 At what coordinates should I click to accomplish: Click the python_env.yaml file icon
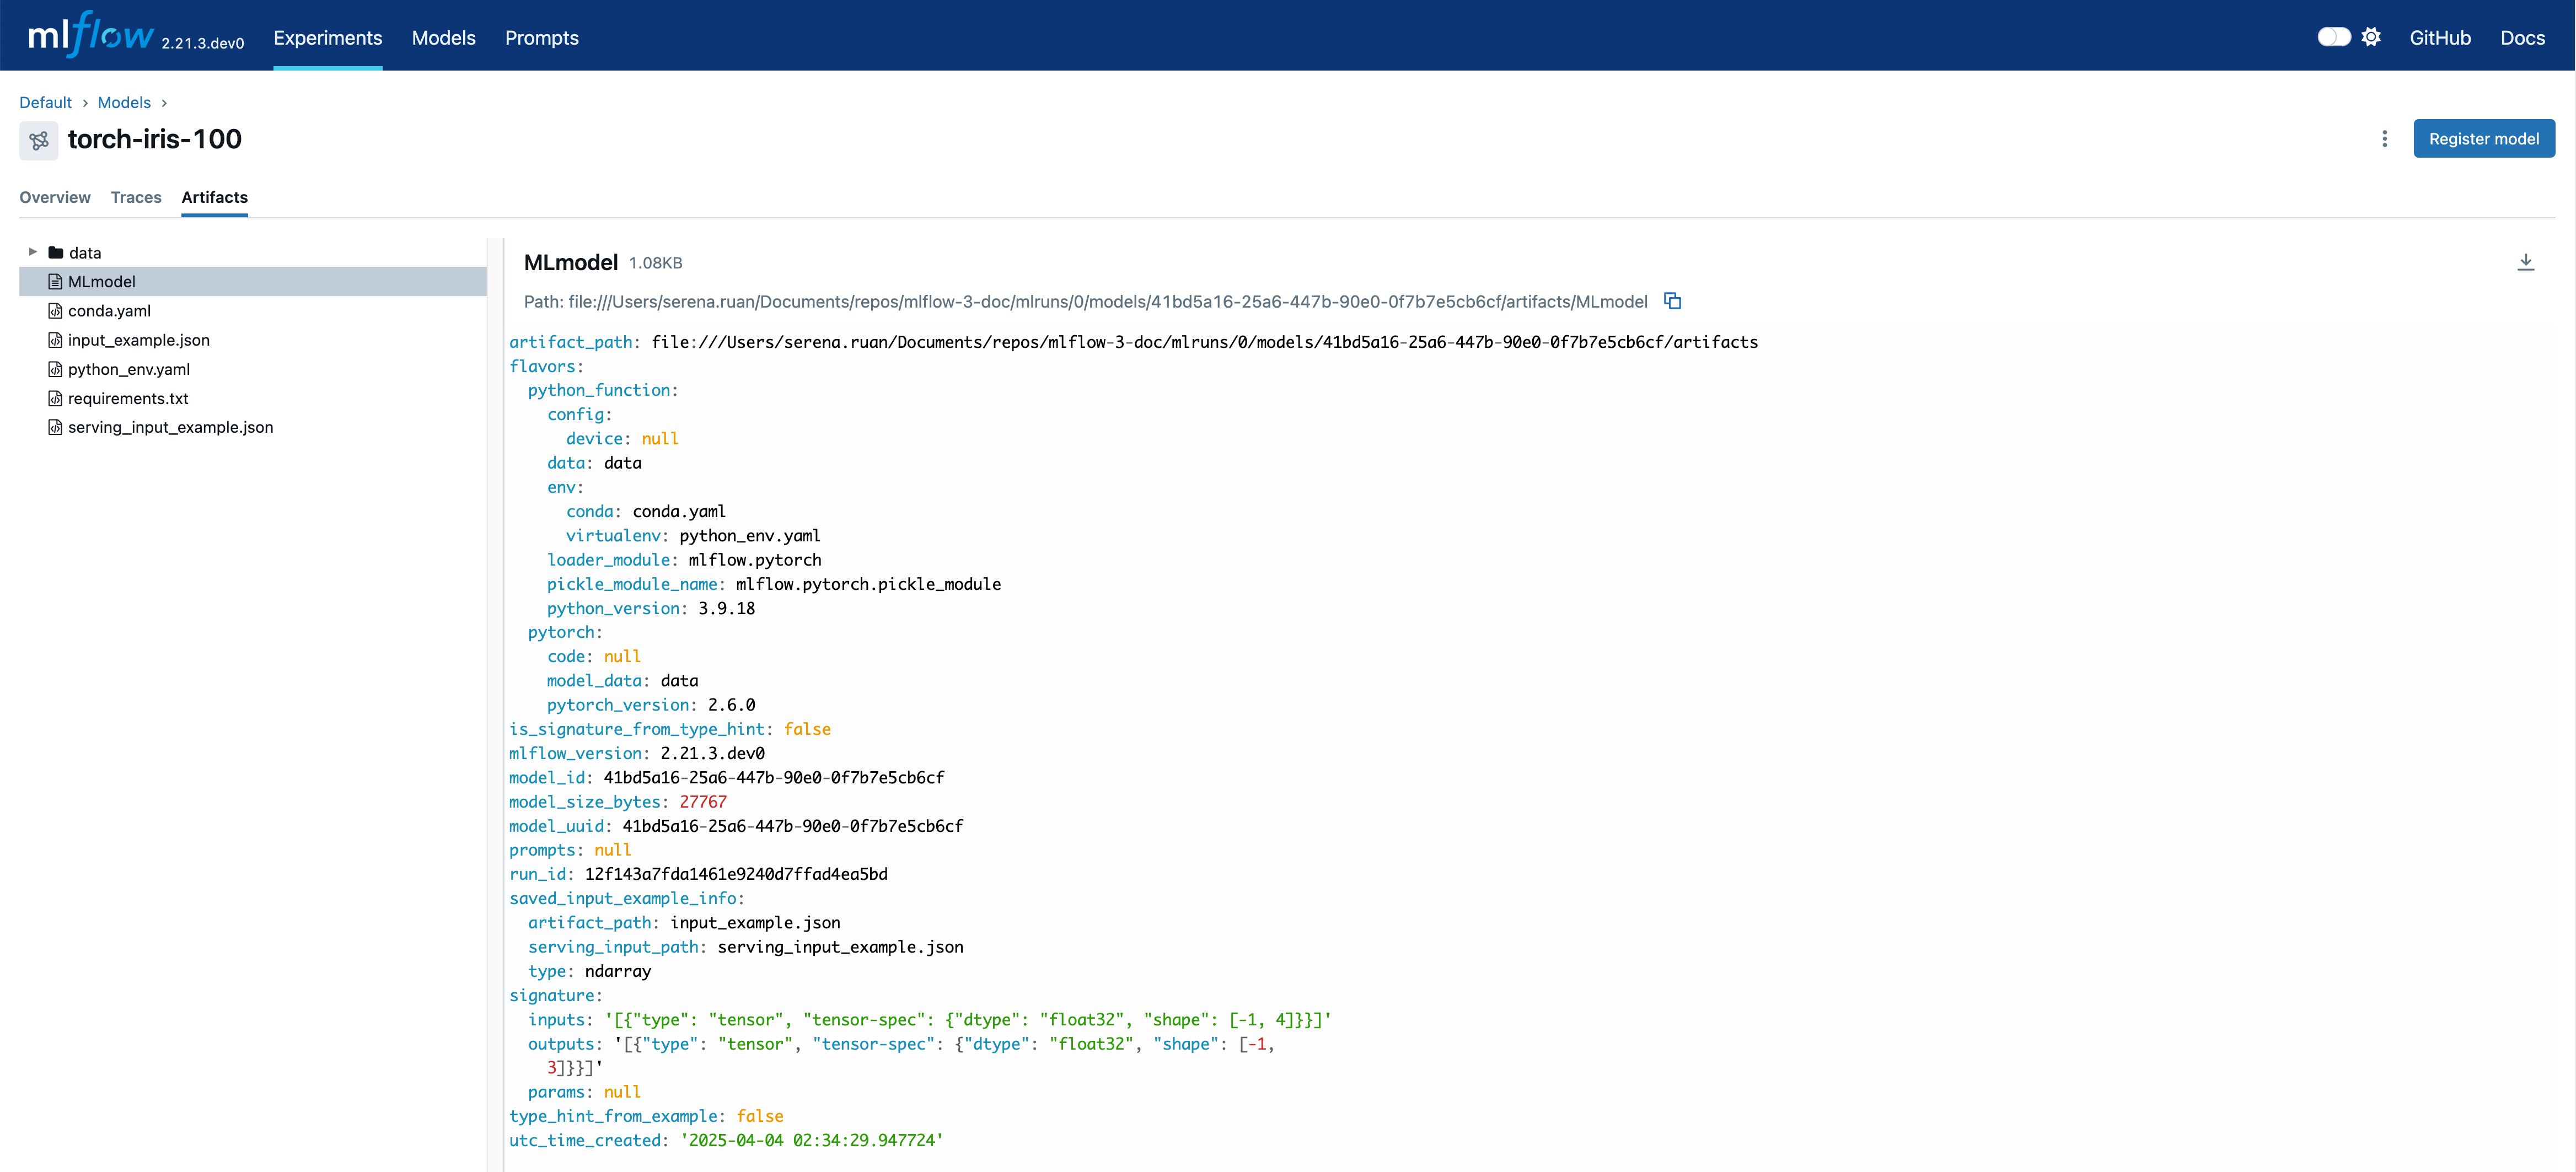[x=55, y=369]
